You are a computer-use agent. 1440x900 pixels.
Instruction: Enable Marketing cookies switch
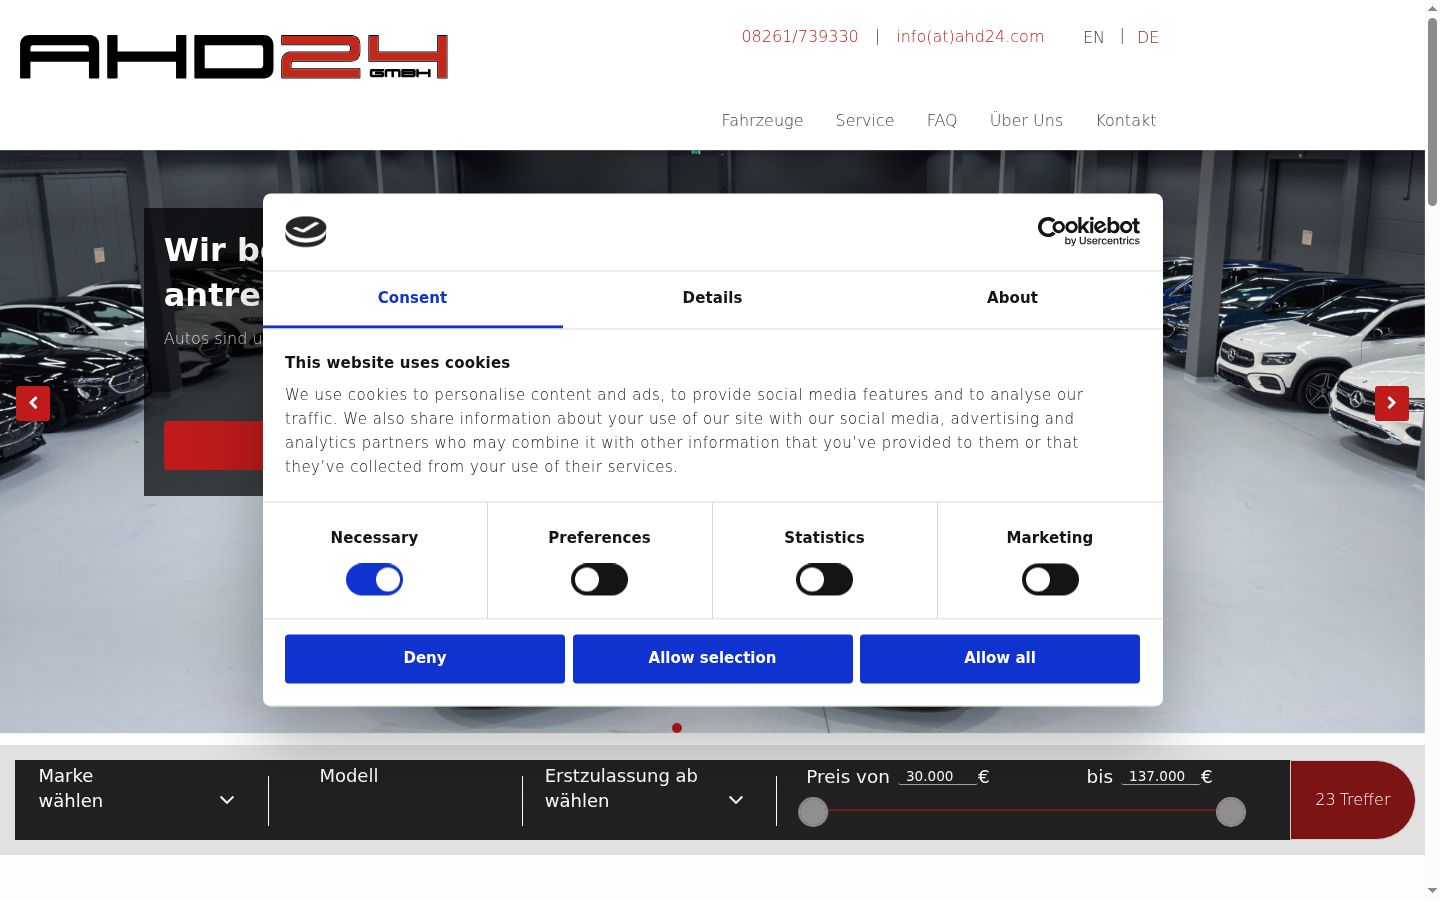[x=1050, y=579]
